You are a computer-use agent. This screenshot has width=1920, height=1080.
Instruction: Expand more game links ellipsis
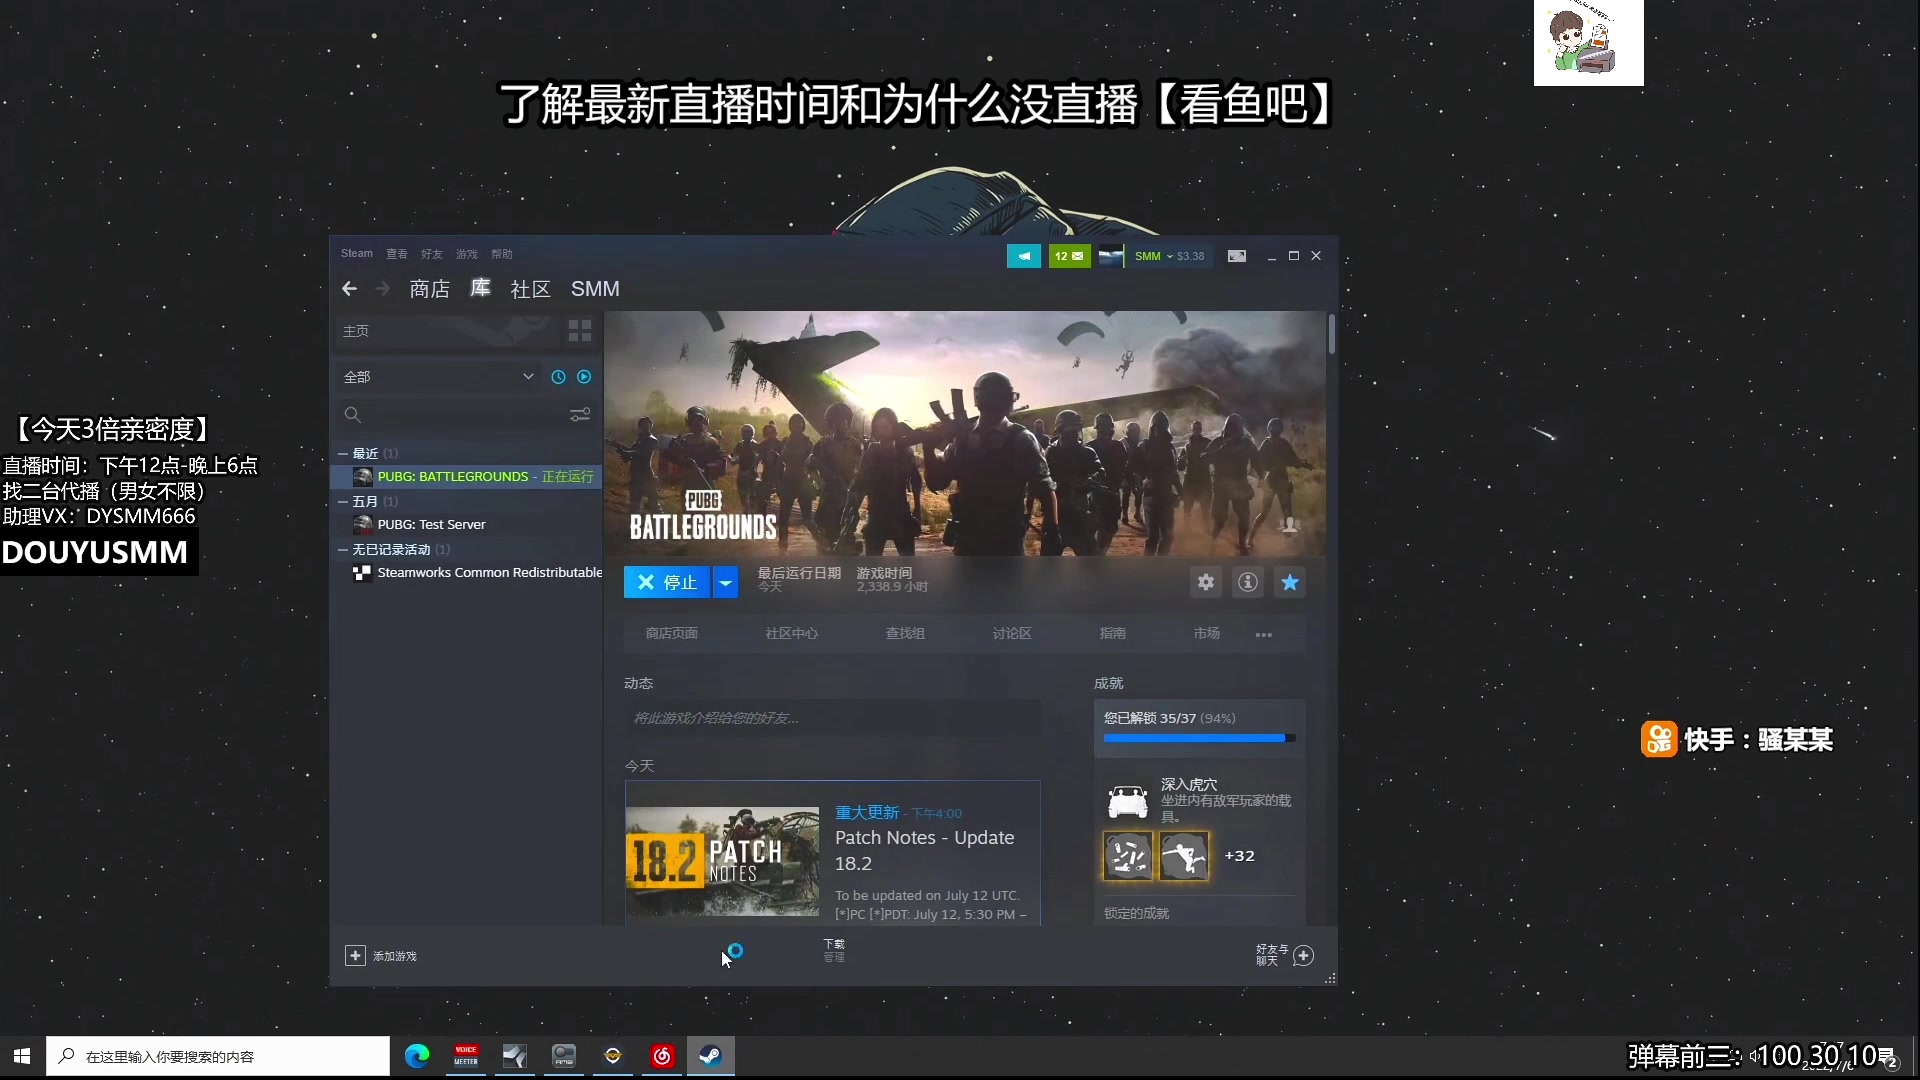(1264, 635)
